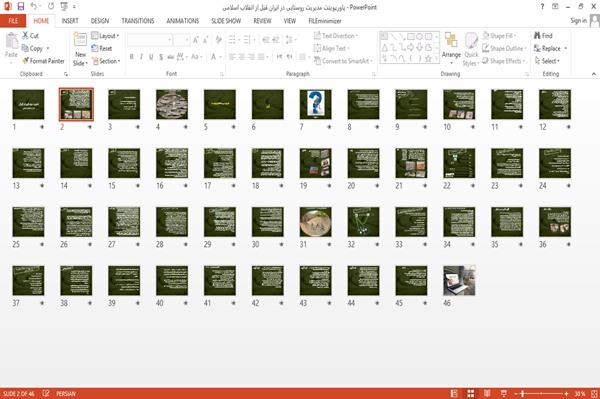Open Shape Effects dropdown
600x399 pixels.
(503, 61)
